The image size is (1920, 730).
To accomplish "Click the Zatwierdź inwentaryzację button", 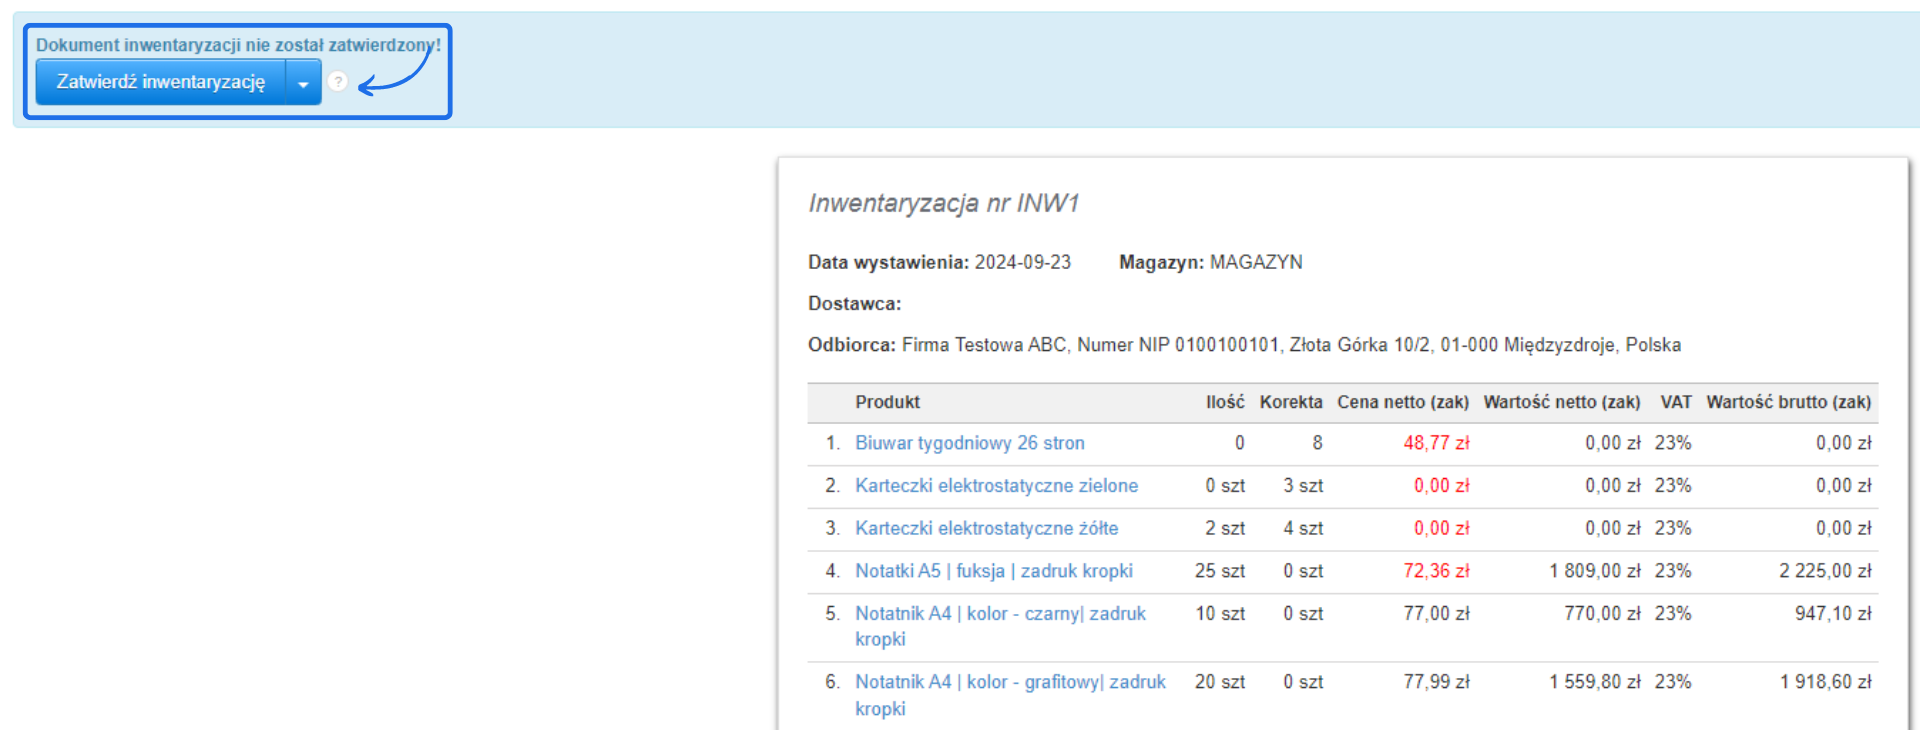I will (x=160, y=82).
